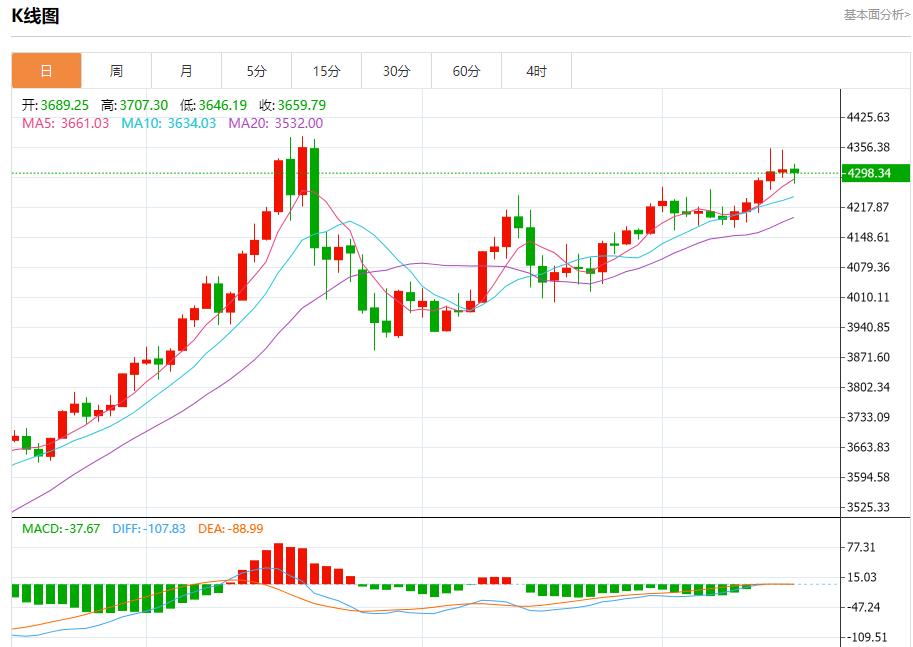This screenshot has width=913, height=647.
Task: Open the 基本面分析 link
Action: coord(876,15)
